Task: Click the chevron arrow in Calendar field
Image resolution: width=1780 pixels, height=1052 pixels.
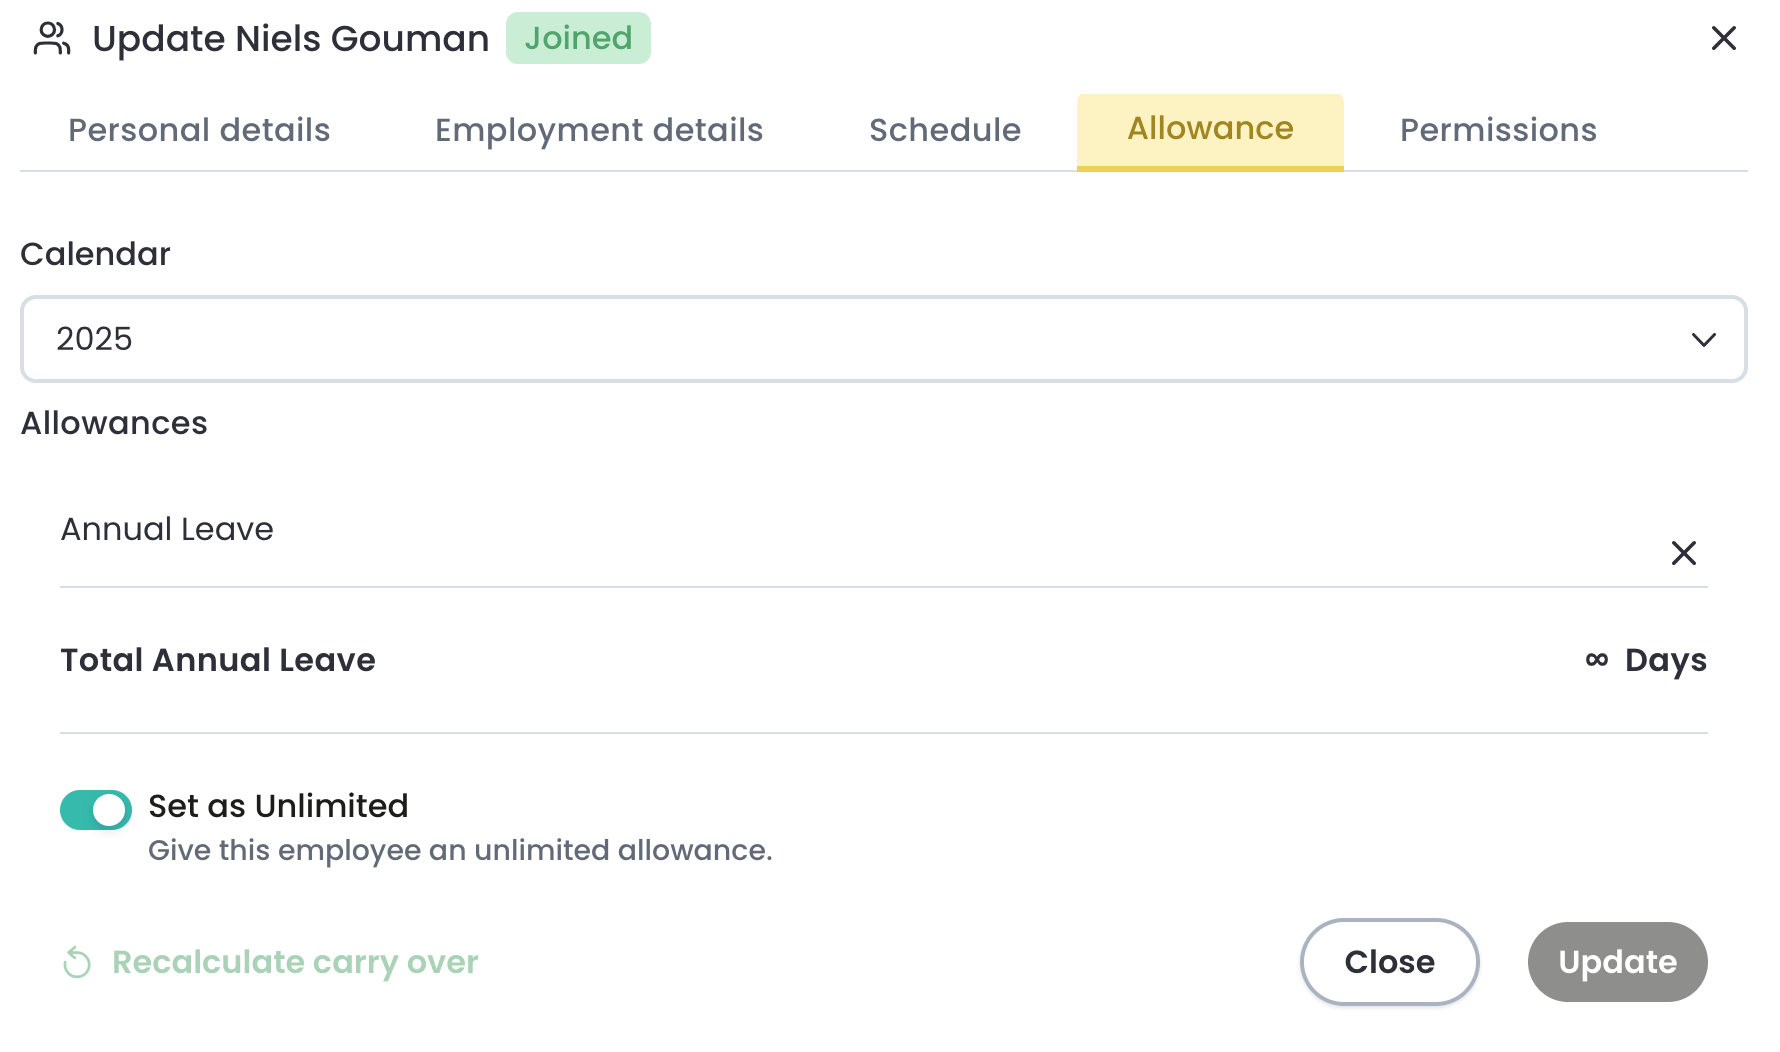Action: click(x=1703, y=340)
